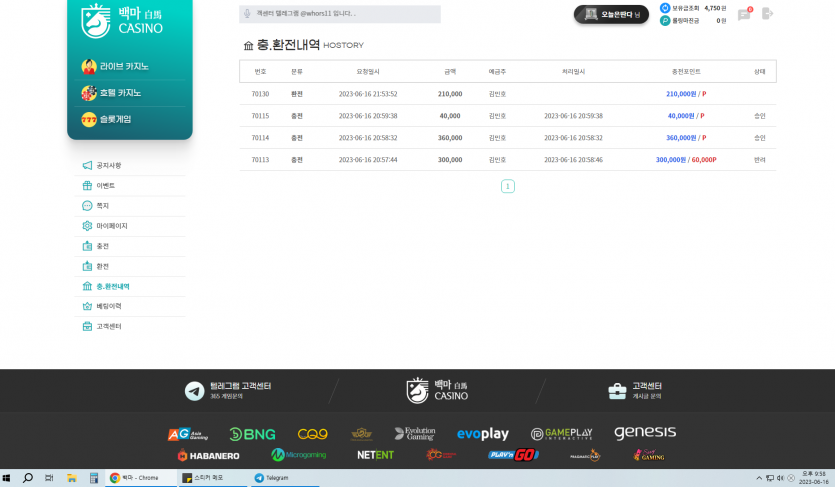Open Chrome in the Windows taskbar
Screen dimensions: 835x487
point(141,478)
